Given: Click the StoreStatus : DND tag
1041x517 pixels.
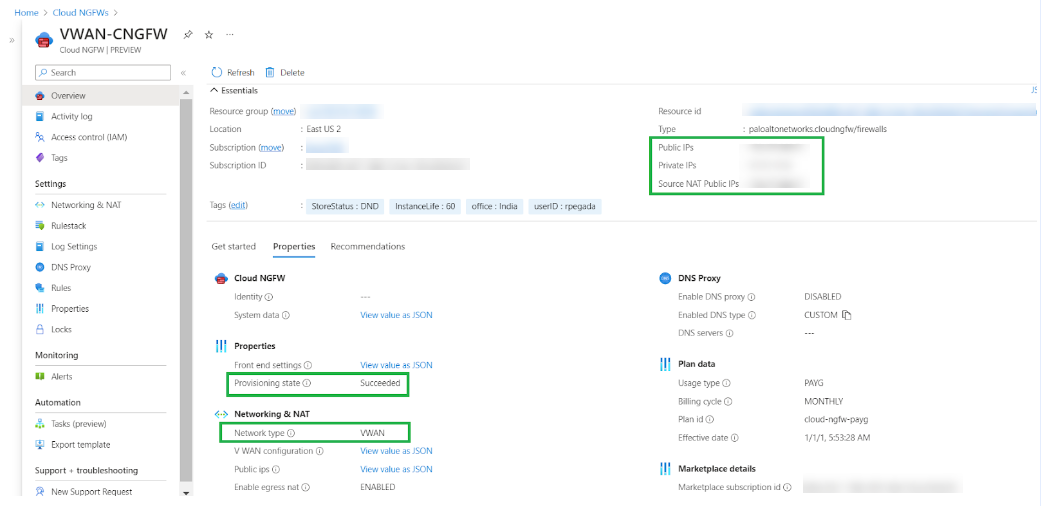Looking at the screenshot, I should click(x=345, y=206).
